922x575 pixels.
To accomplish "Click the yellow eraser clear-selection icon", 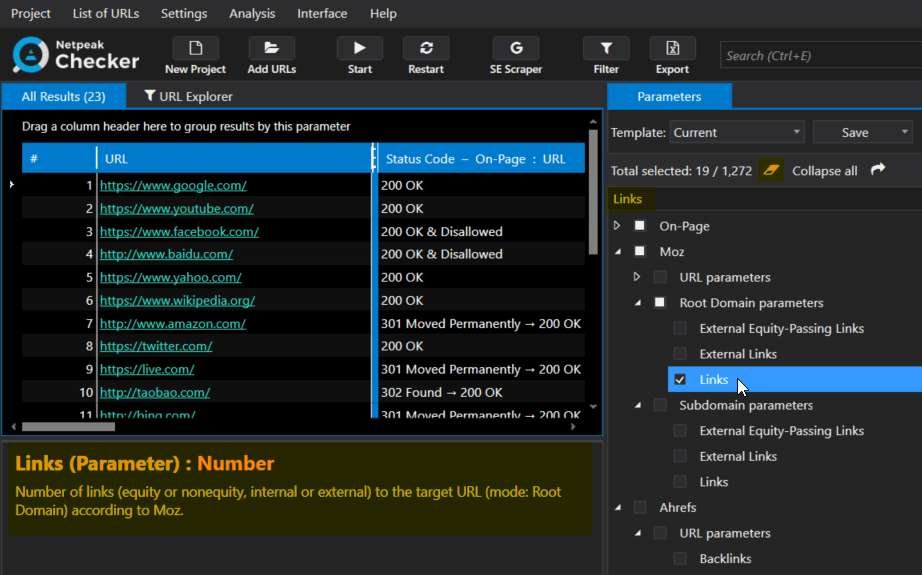I will (x=771, y=171).
